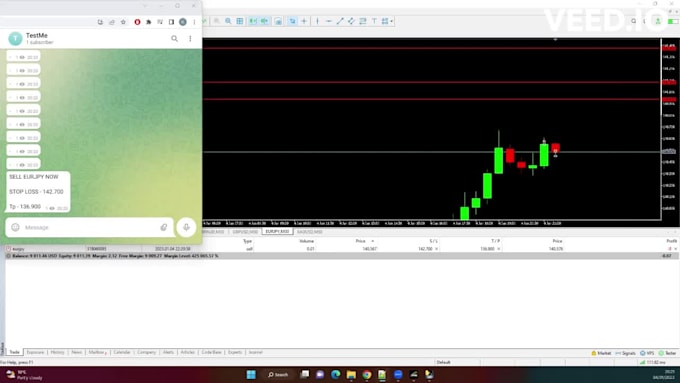The image size is (680, 383).
Task: Open the Mailbox tab in Toolbox
Action: [97, 352]
